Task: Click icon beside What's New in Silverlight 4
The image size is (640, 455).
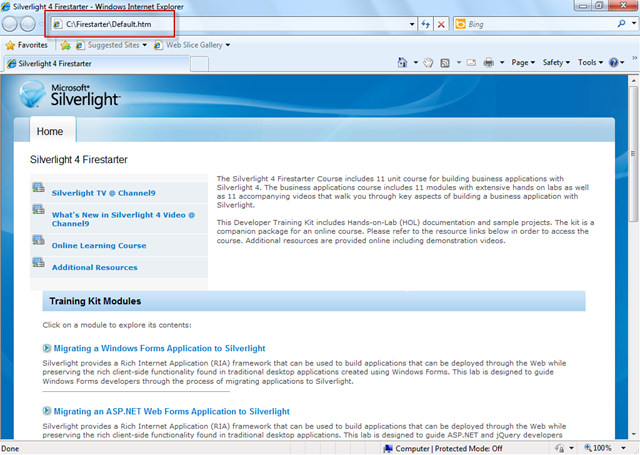Action: coord(38,209)
